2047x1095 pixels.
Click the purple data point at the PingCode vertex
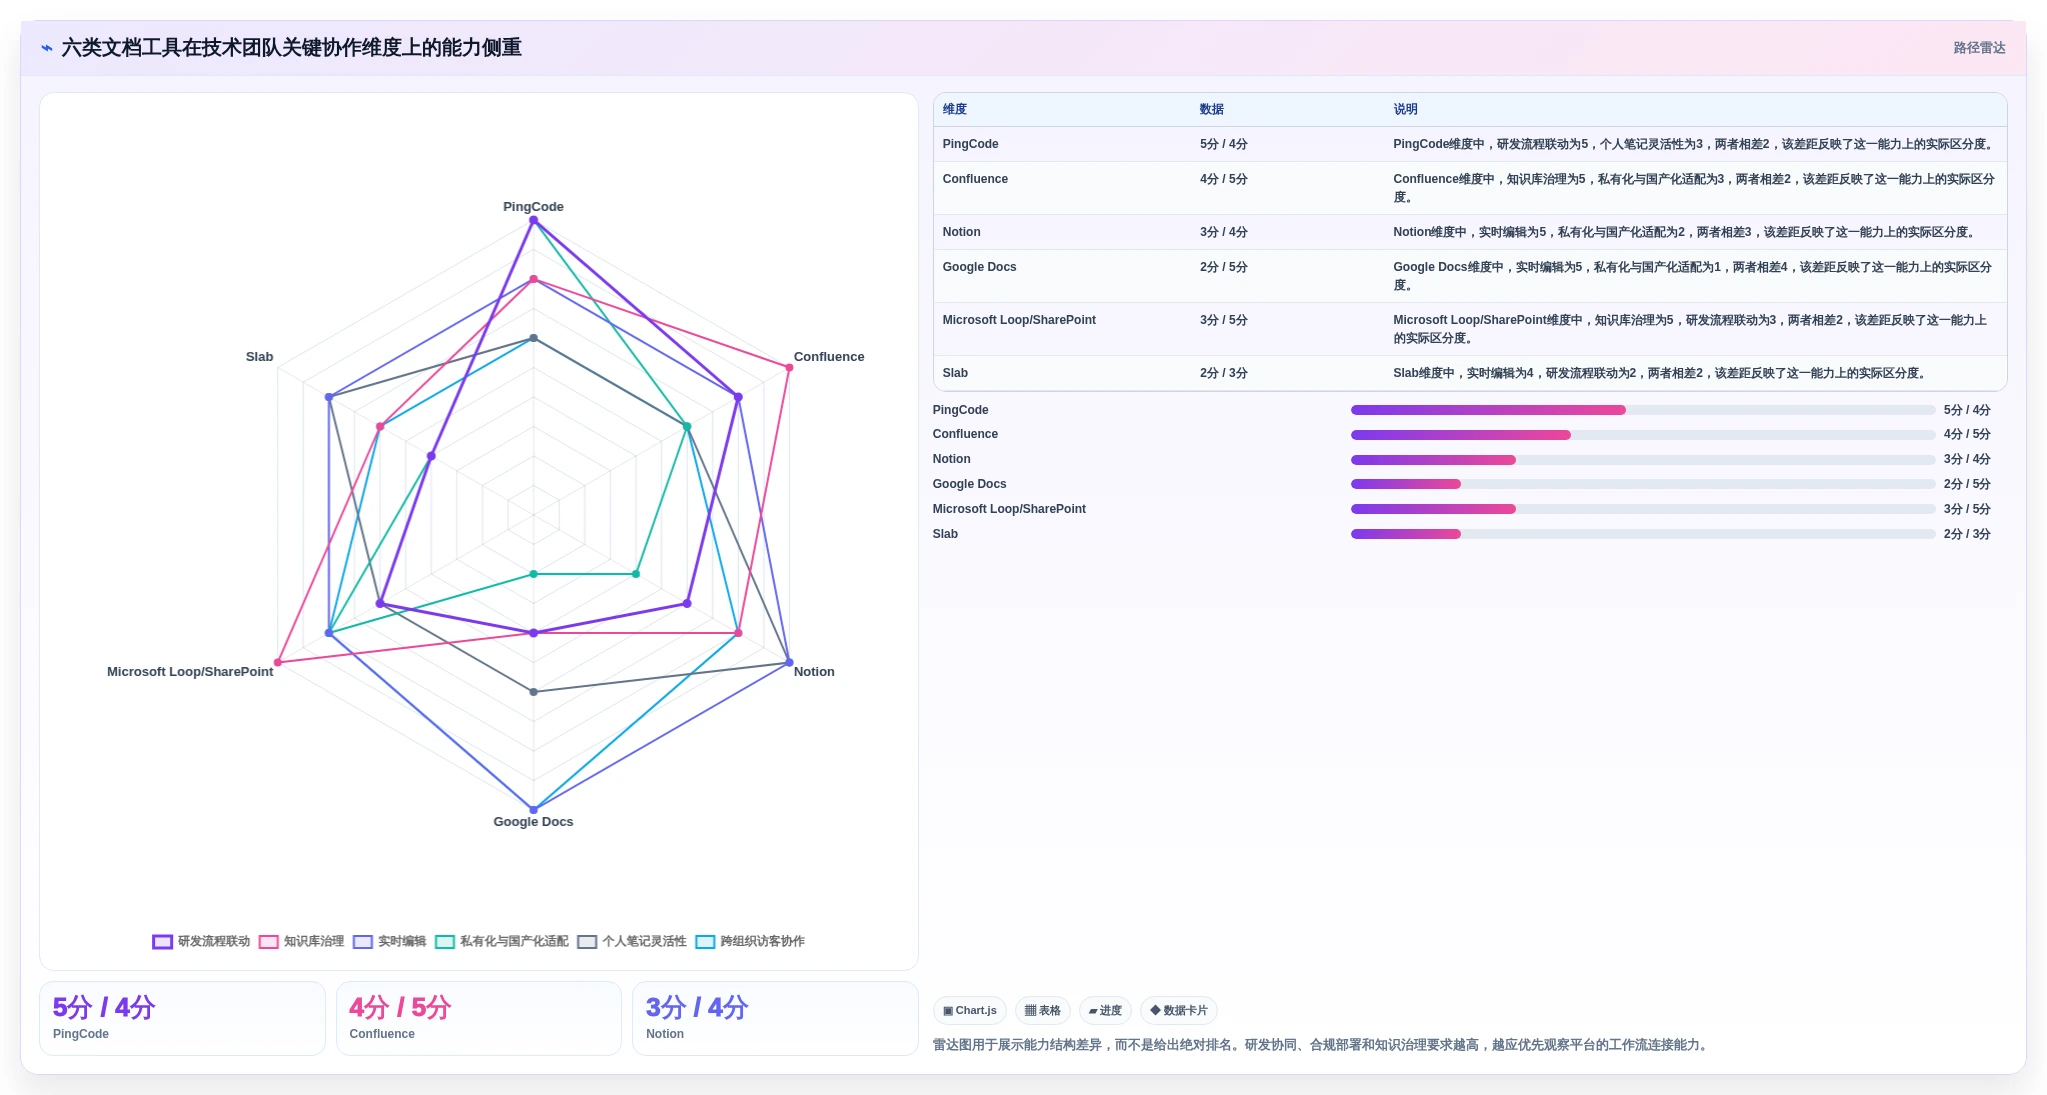point(533,220)
